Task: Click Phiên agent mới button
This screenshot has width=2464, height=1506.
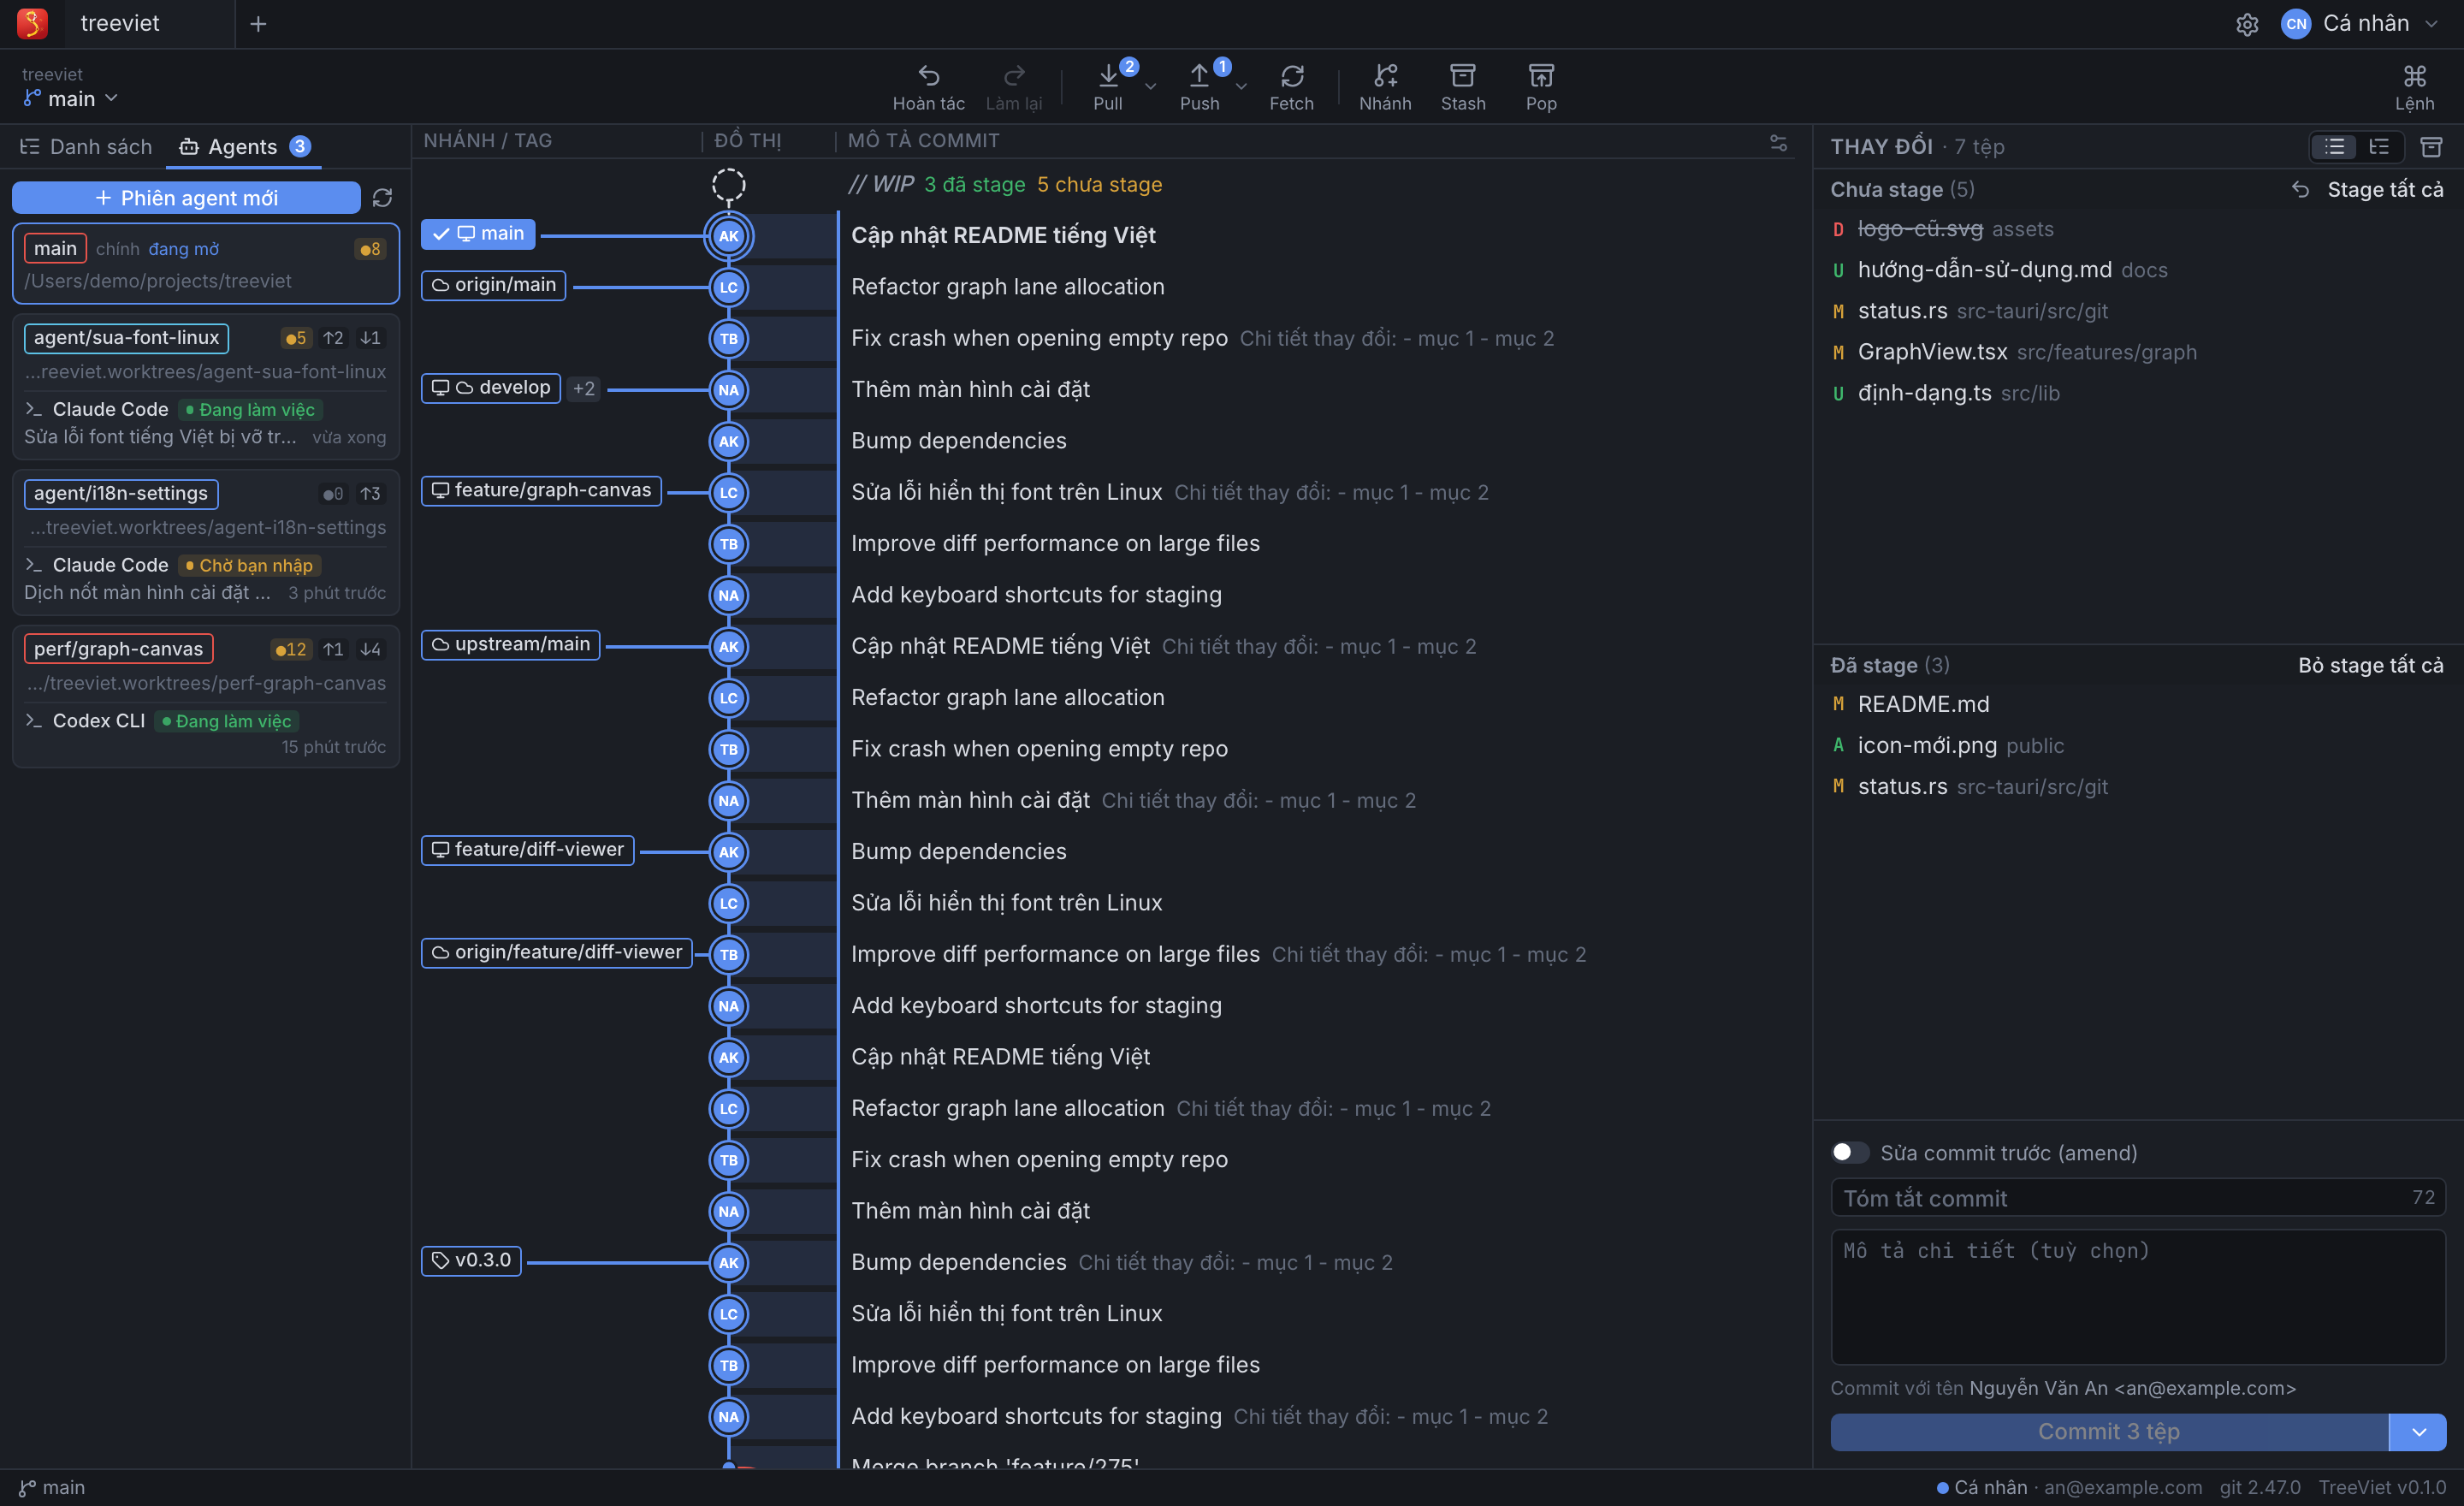Action: tap(186, 198)
